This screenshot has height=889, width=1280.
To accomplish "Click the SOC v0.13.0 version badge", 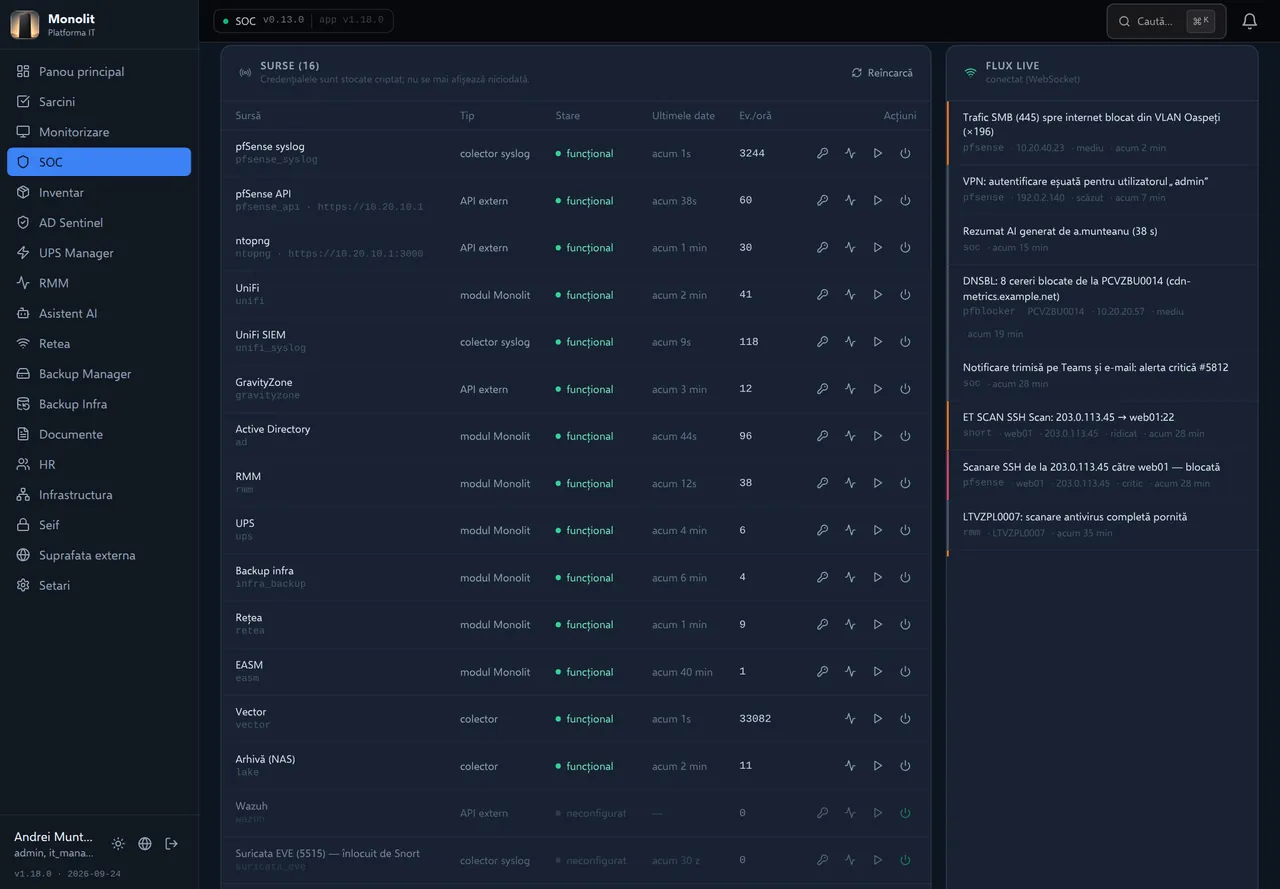I will (x=303, y=21).
